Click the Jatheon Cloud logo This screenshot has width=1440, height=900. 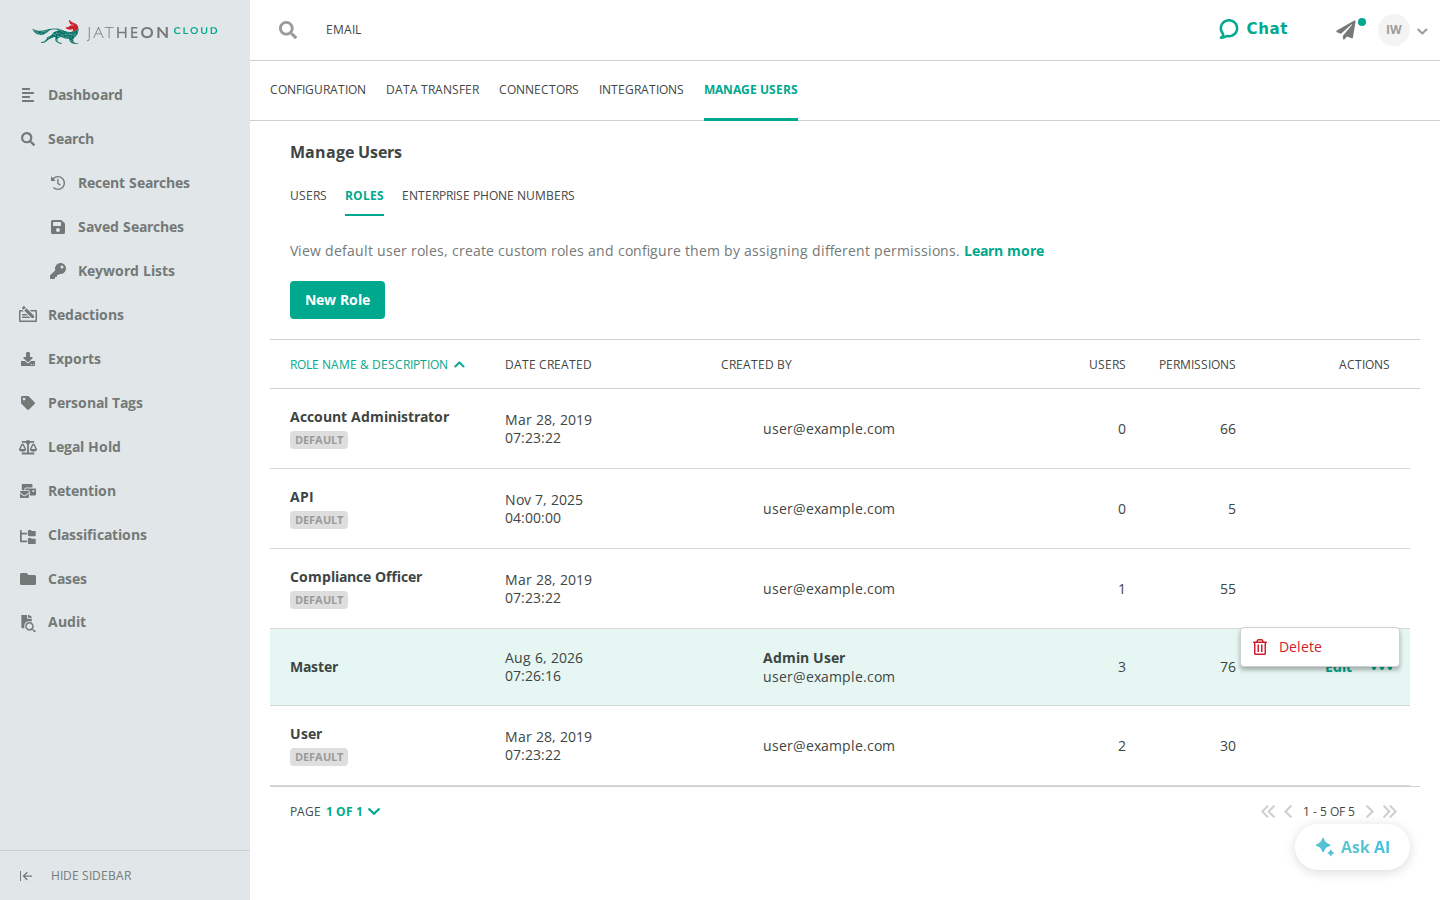point(125,32)
